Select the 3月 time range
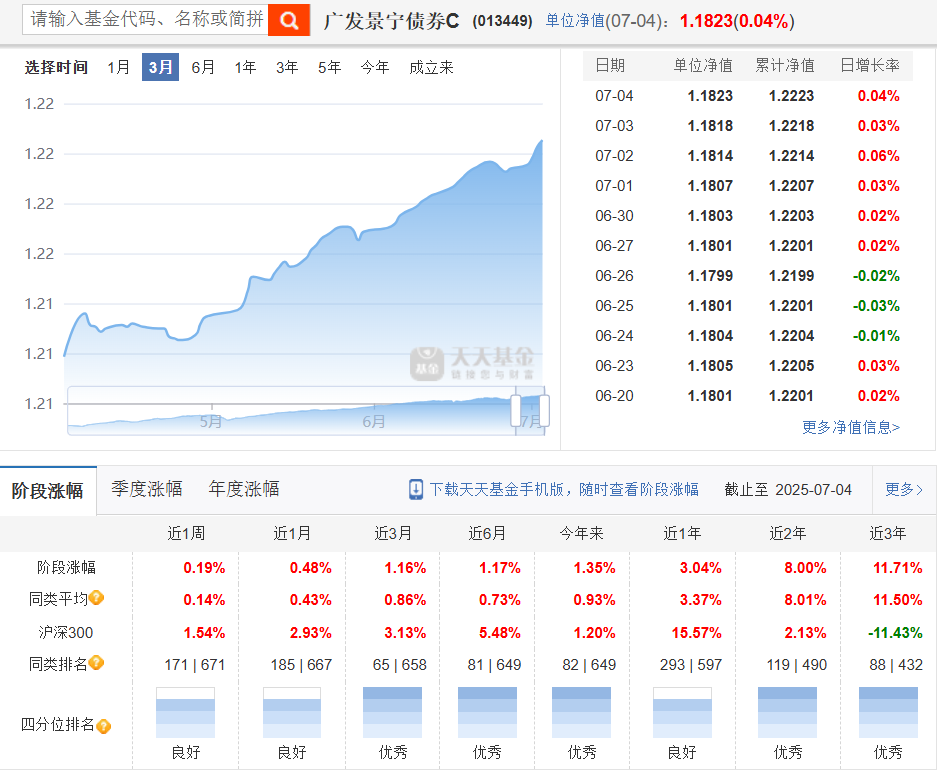The image size is (937, 776). (160, 67)
